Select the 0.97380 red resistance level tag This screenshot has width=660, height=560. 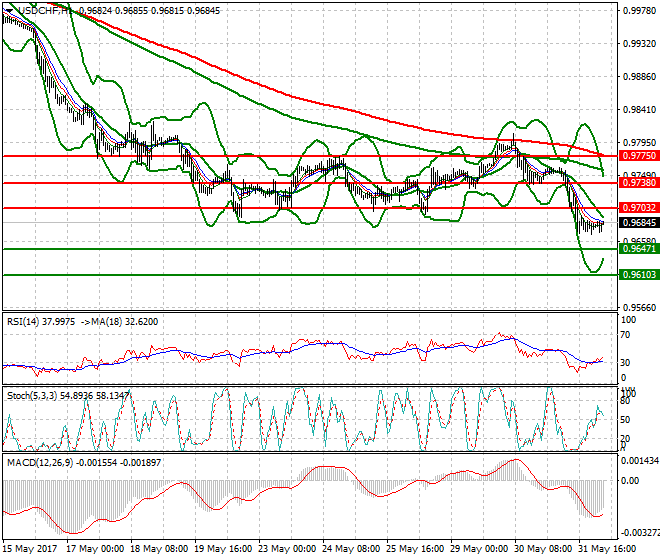click(631, 184)
